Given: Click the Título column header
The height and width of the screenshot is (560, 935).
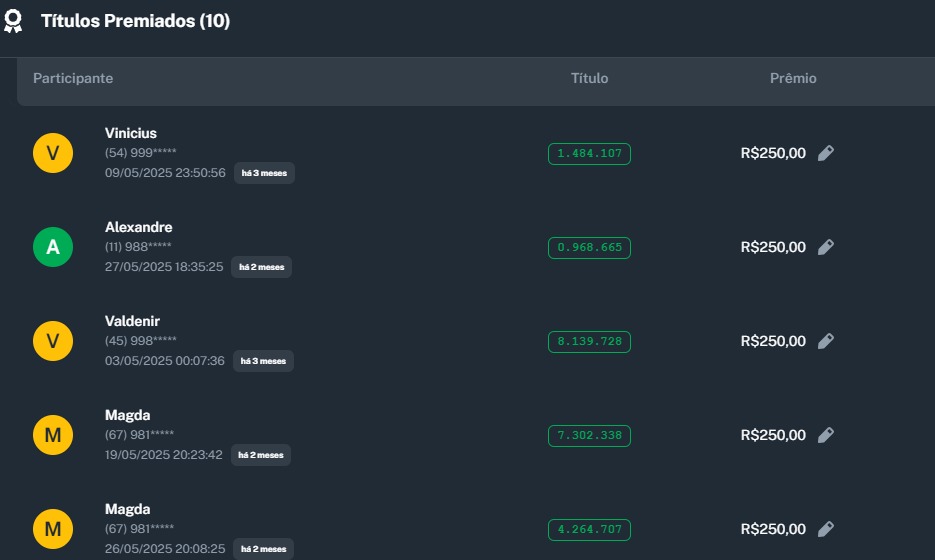Looking at the screenshot, I should tap(589, 78).
